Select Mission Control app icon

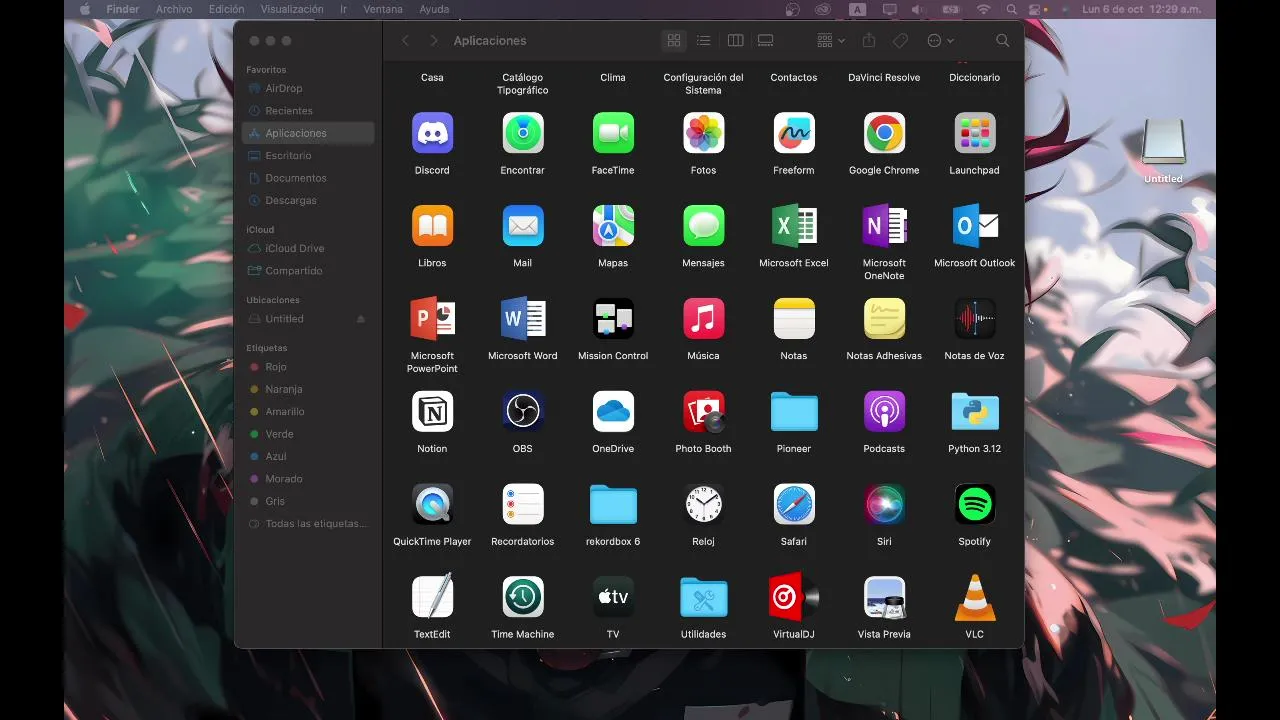[613, 319]
